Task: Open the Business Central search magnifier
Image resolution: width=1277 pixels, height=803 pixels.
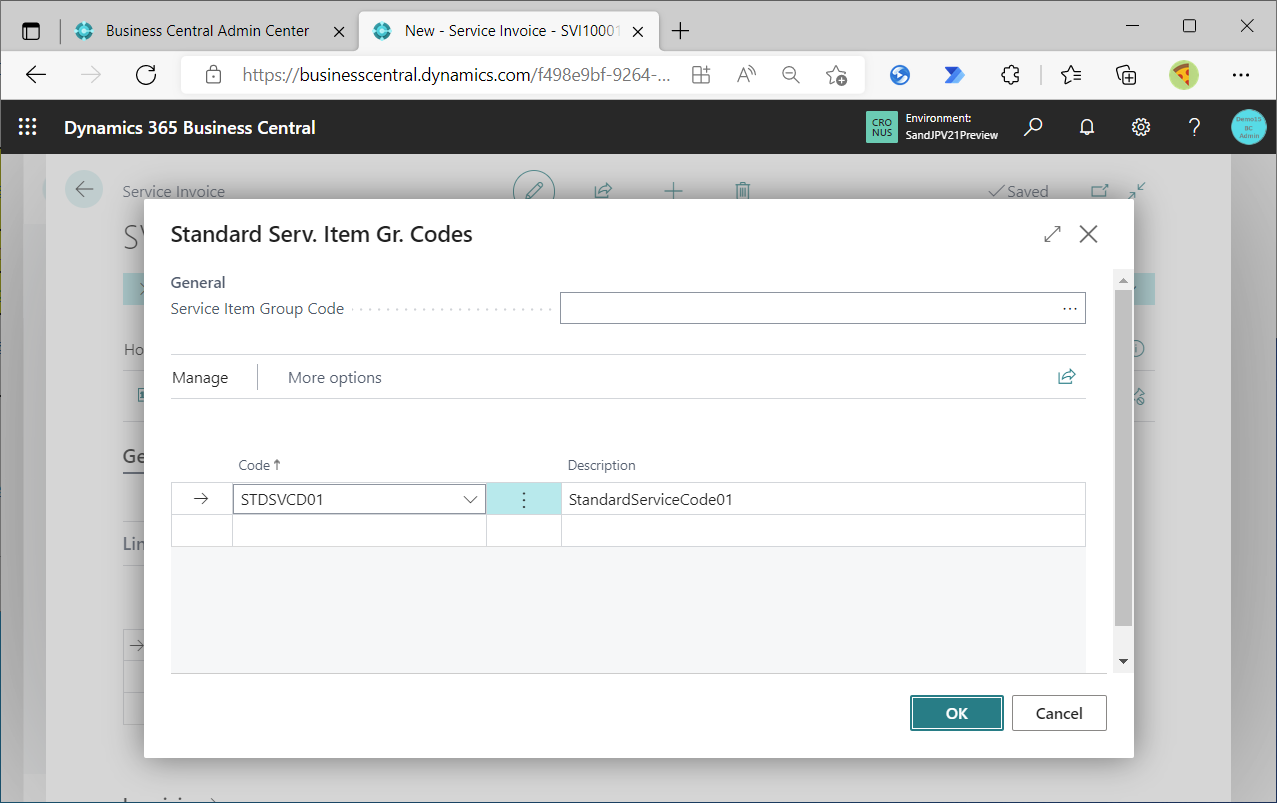Action: point(1033,127)
